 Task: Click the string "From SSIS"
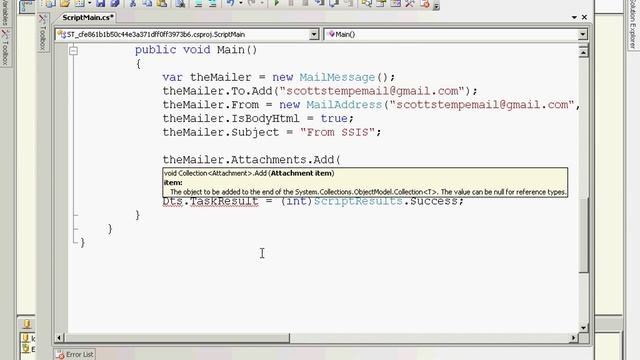pos(337,132)
